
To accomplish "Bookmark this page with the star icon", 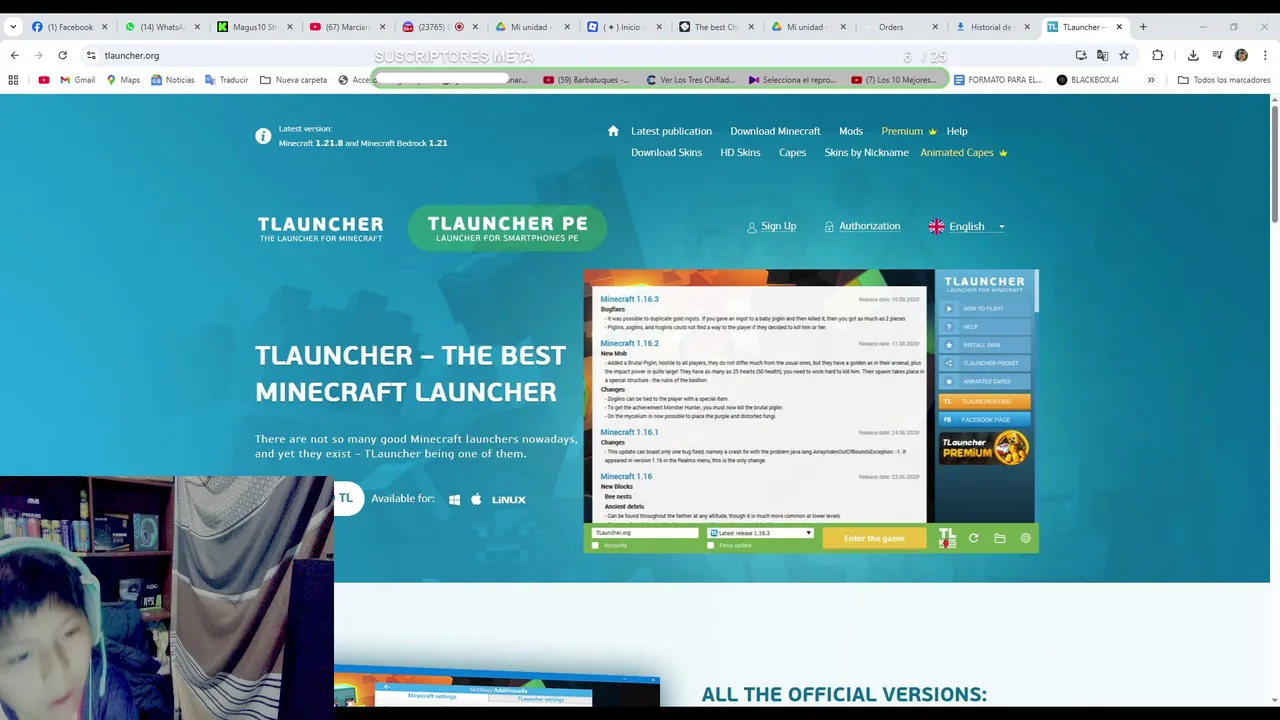I will click(x=1124, y=55).
